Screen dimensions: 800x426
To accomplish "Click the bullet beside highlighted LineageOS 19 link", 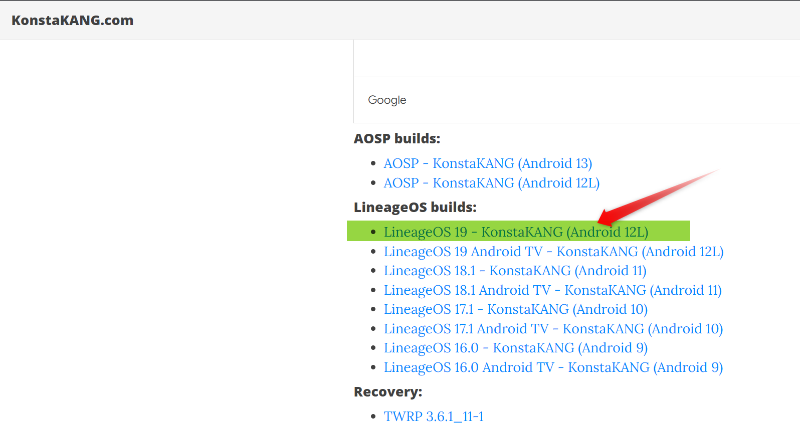I will (x=373, y=232).
